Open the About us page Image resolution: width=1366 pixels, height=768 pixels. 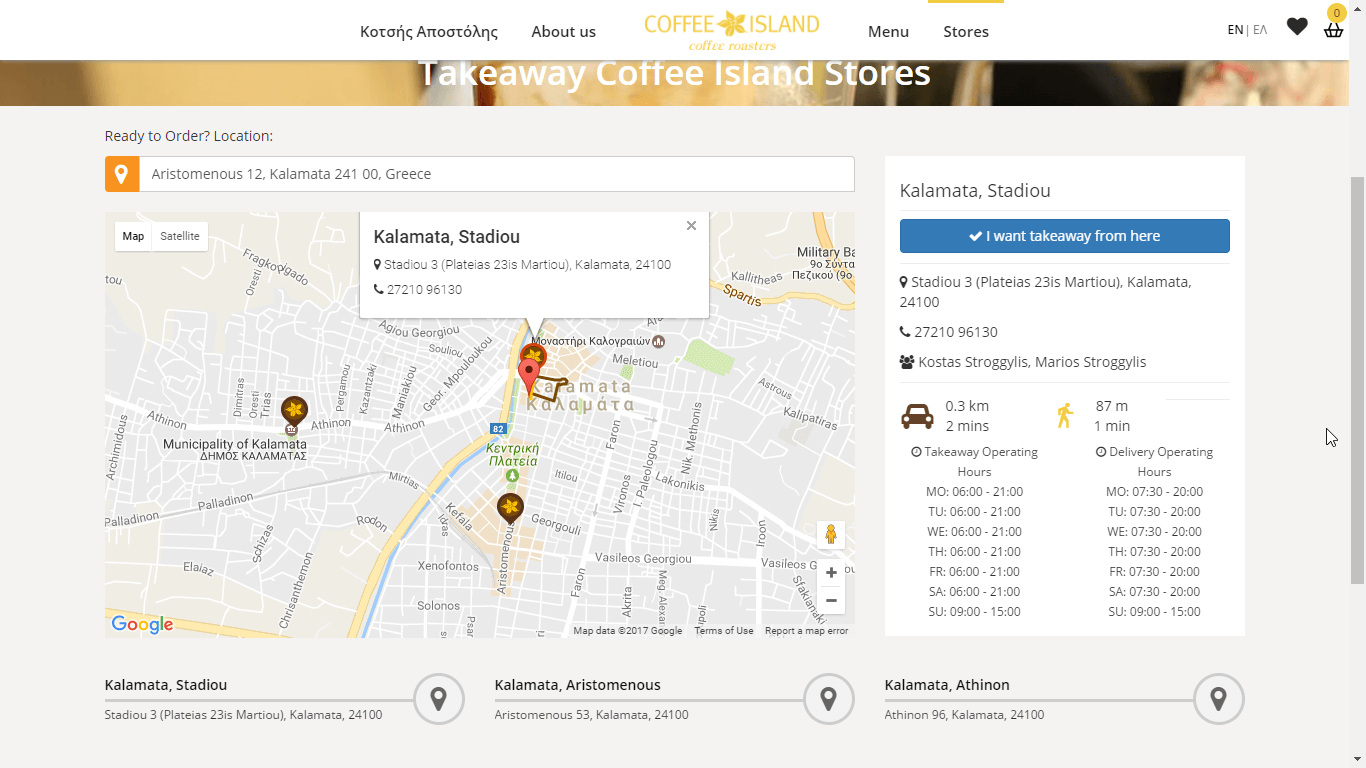tap(563, 31)
